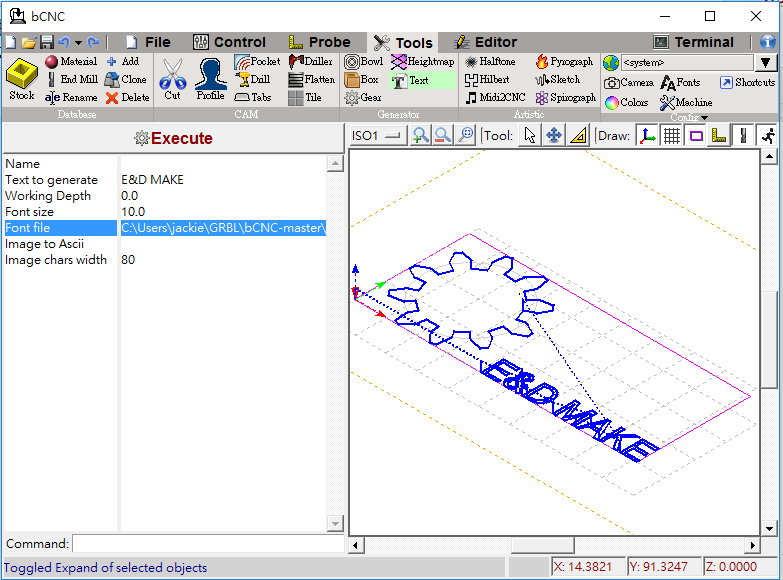
Task: Select the Spirograph tool
Action: coord(566,97)
